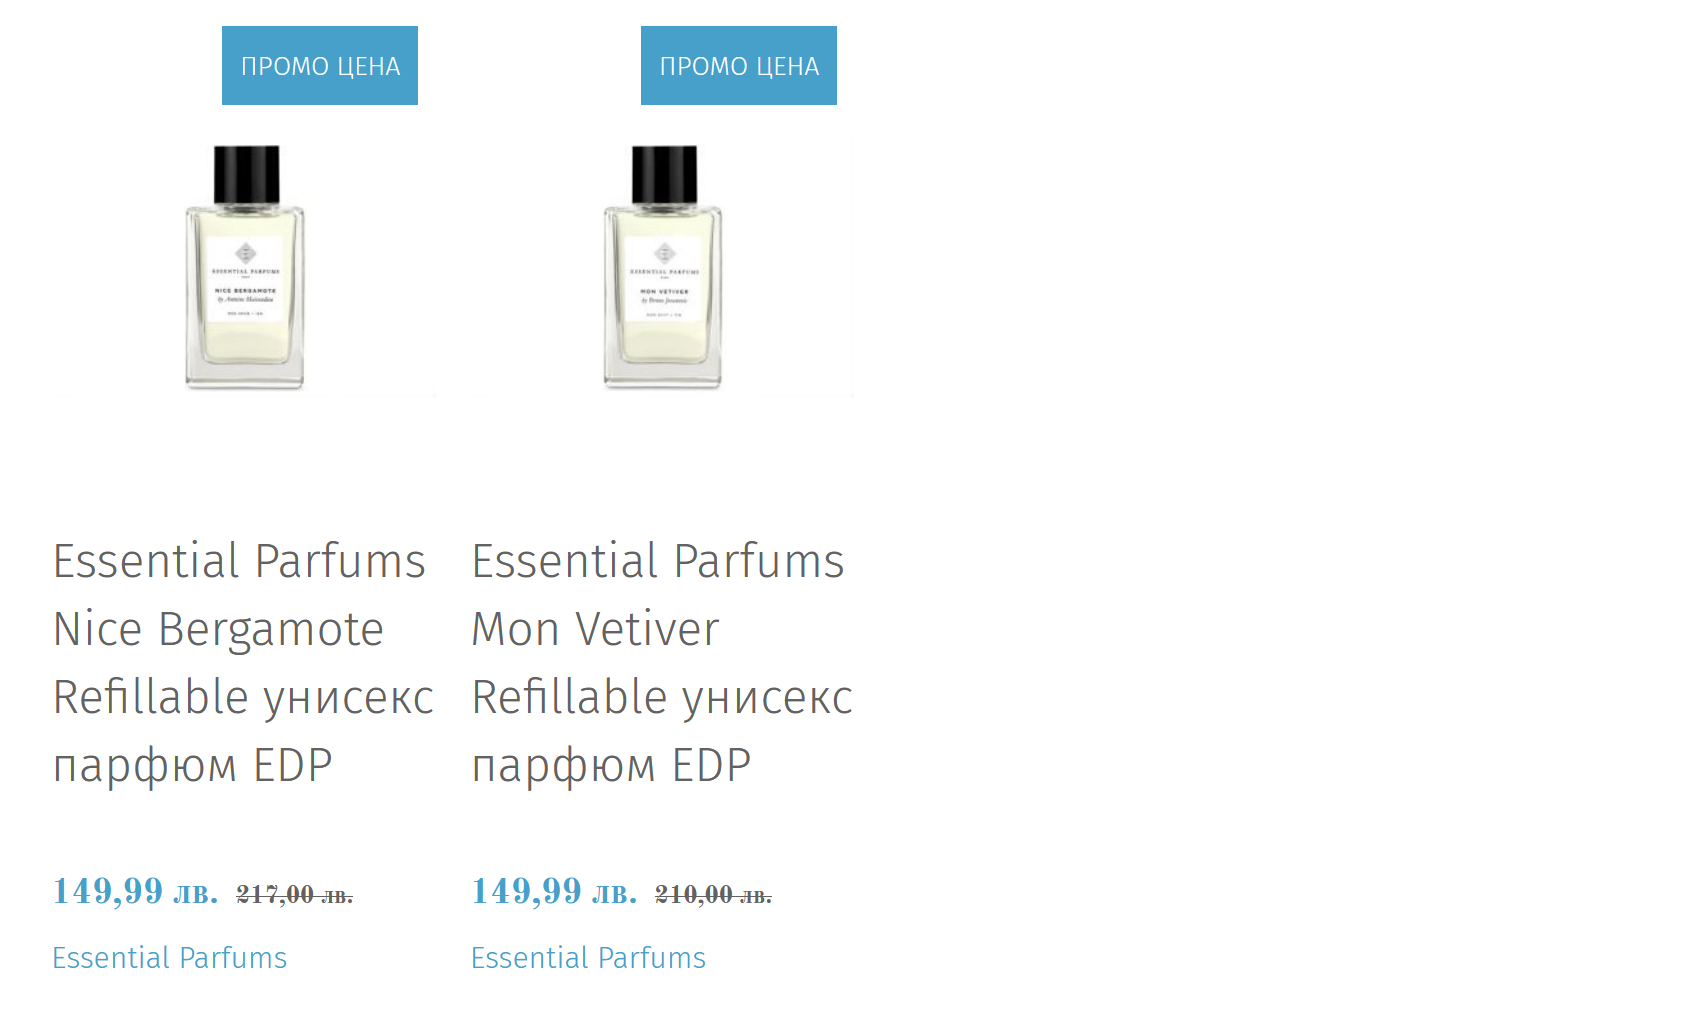Click the black cap of Mon Vetiver bottle
1697x1015 pixels.
click(x=665, y=174)
